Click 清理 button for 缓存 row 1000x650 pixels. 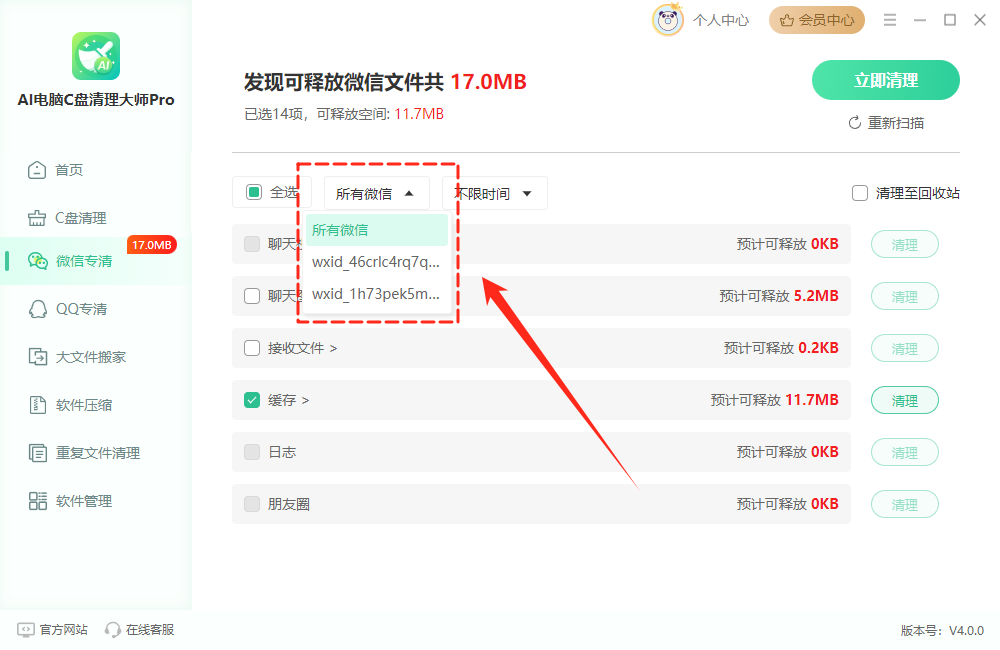coord(904,401)
